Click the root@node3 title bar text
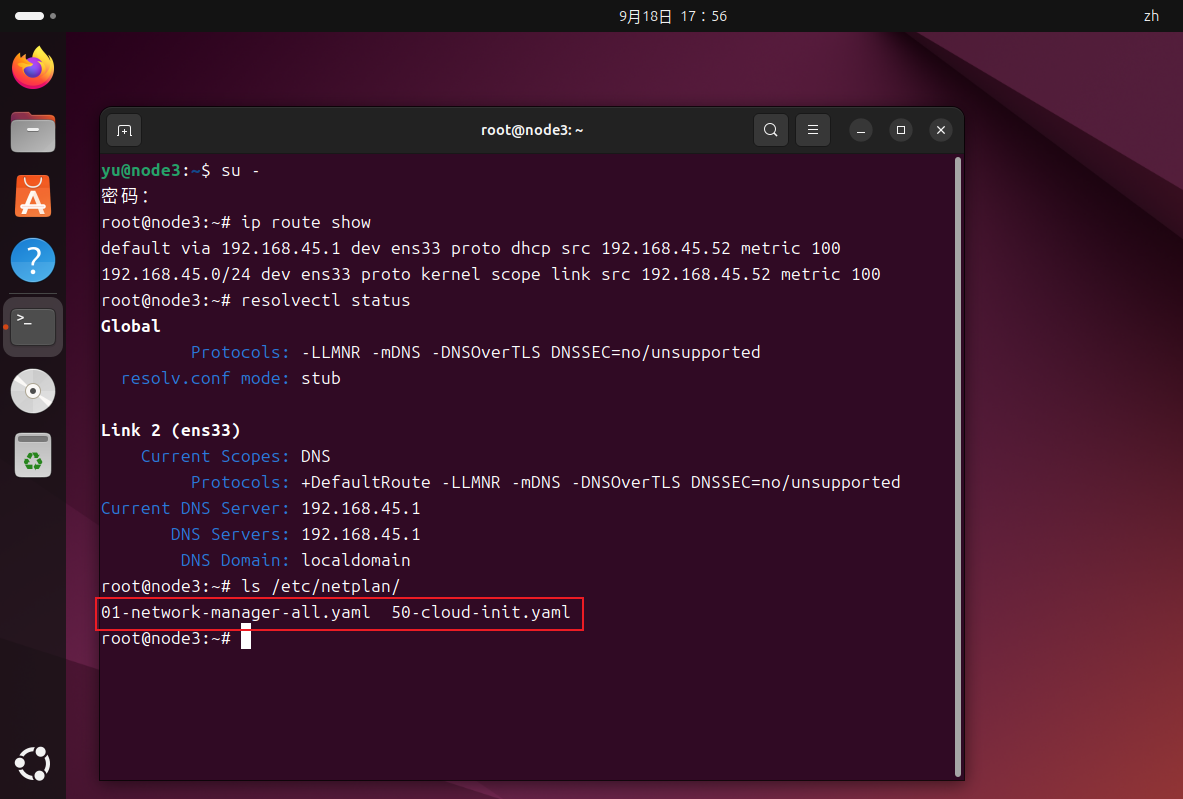Screen dimensions: 1183x799 532,130
